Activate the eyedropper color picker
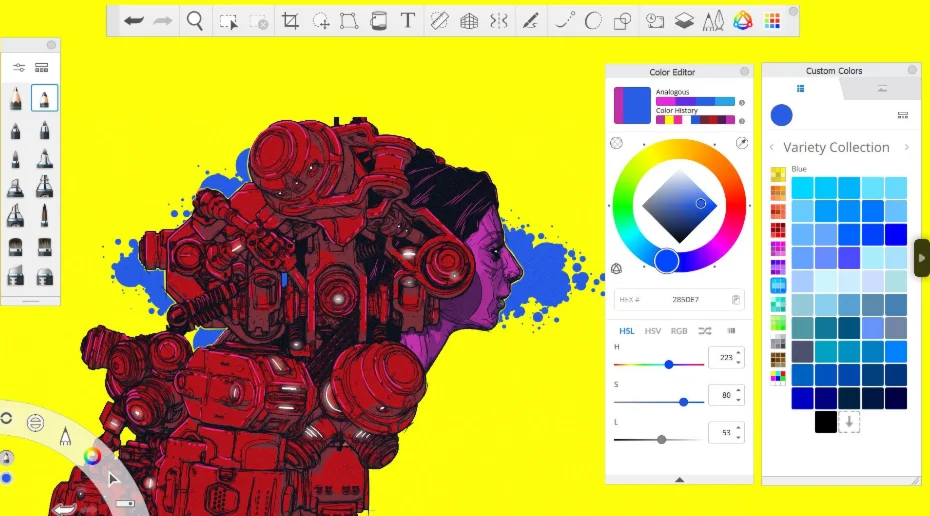Screen dimensions: 930x516 [742, 144]
